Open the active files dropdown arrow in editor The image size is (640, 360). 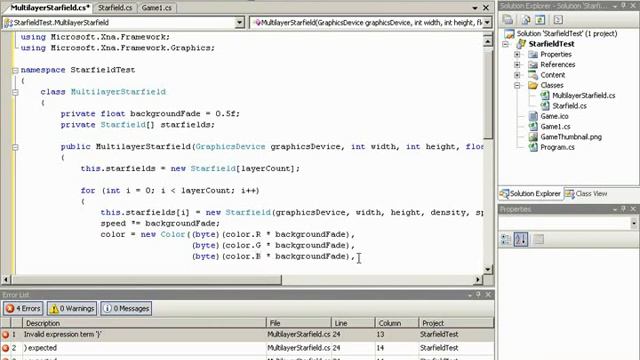tap(475, 8)
